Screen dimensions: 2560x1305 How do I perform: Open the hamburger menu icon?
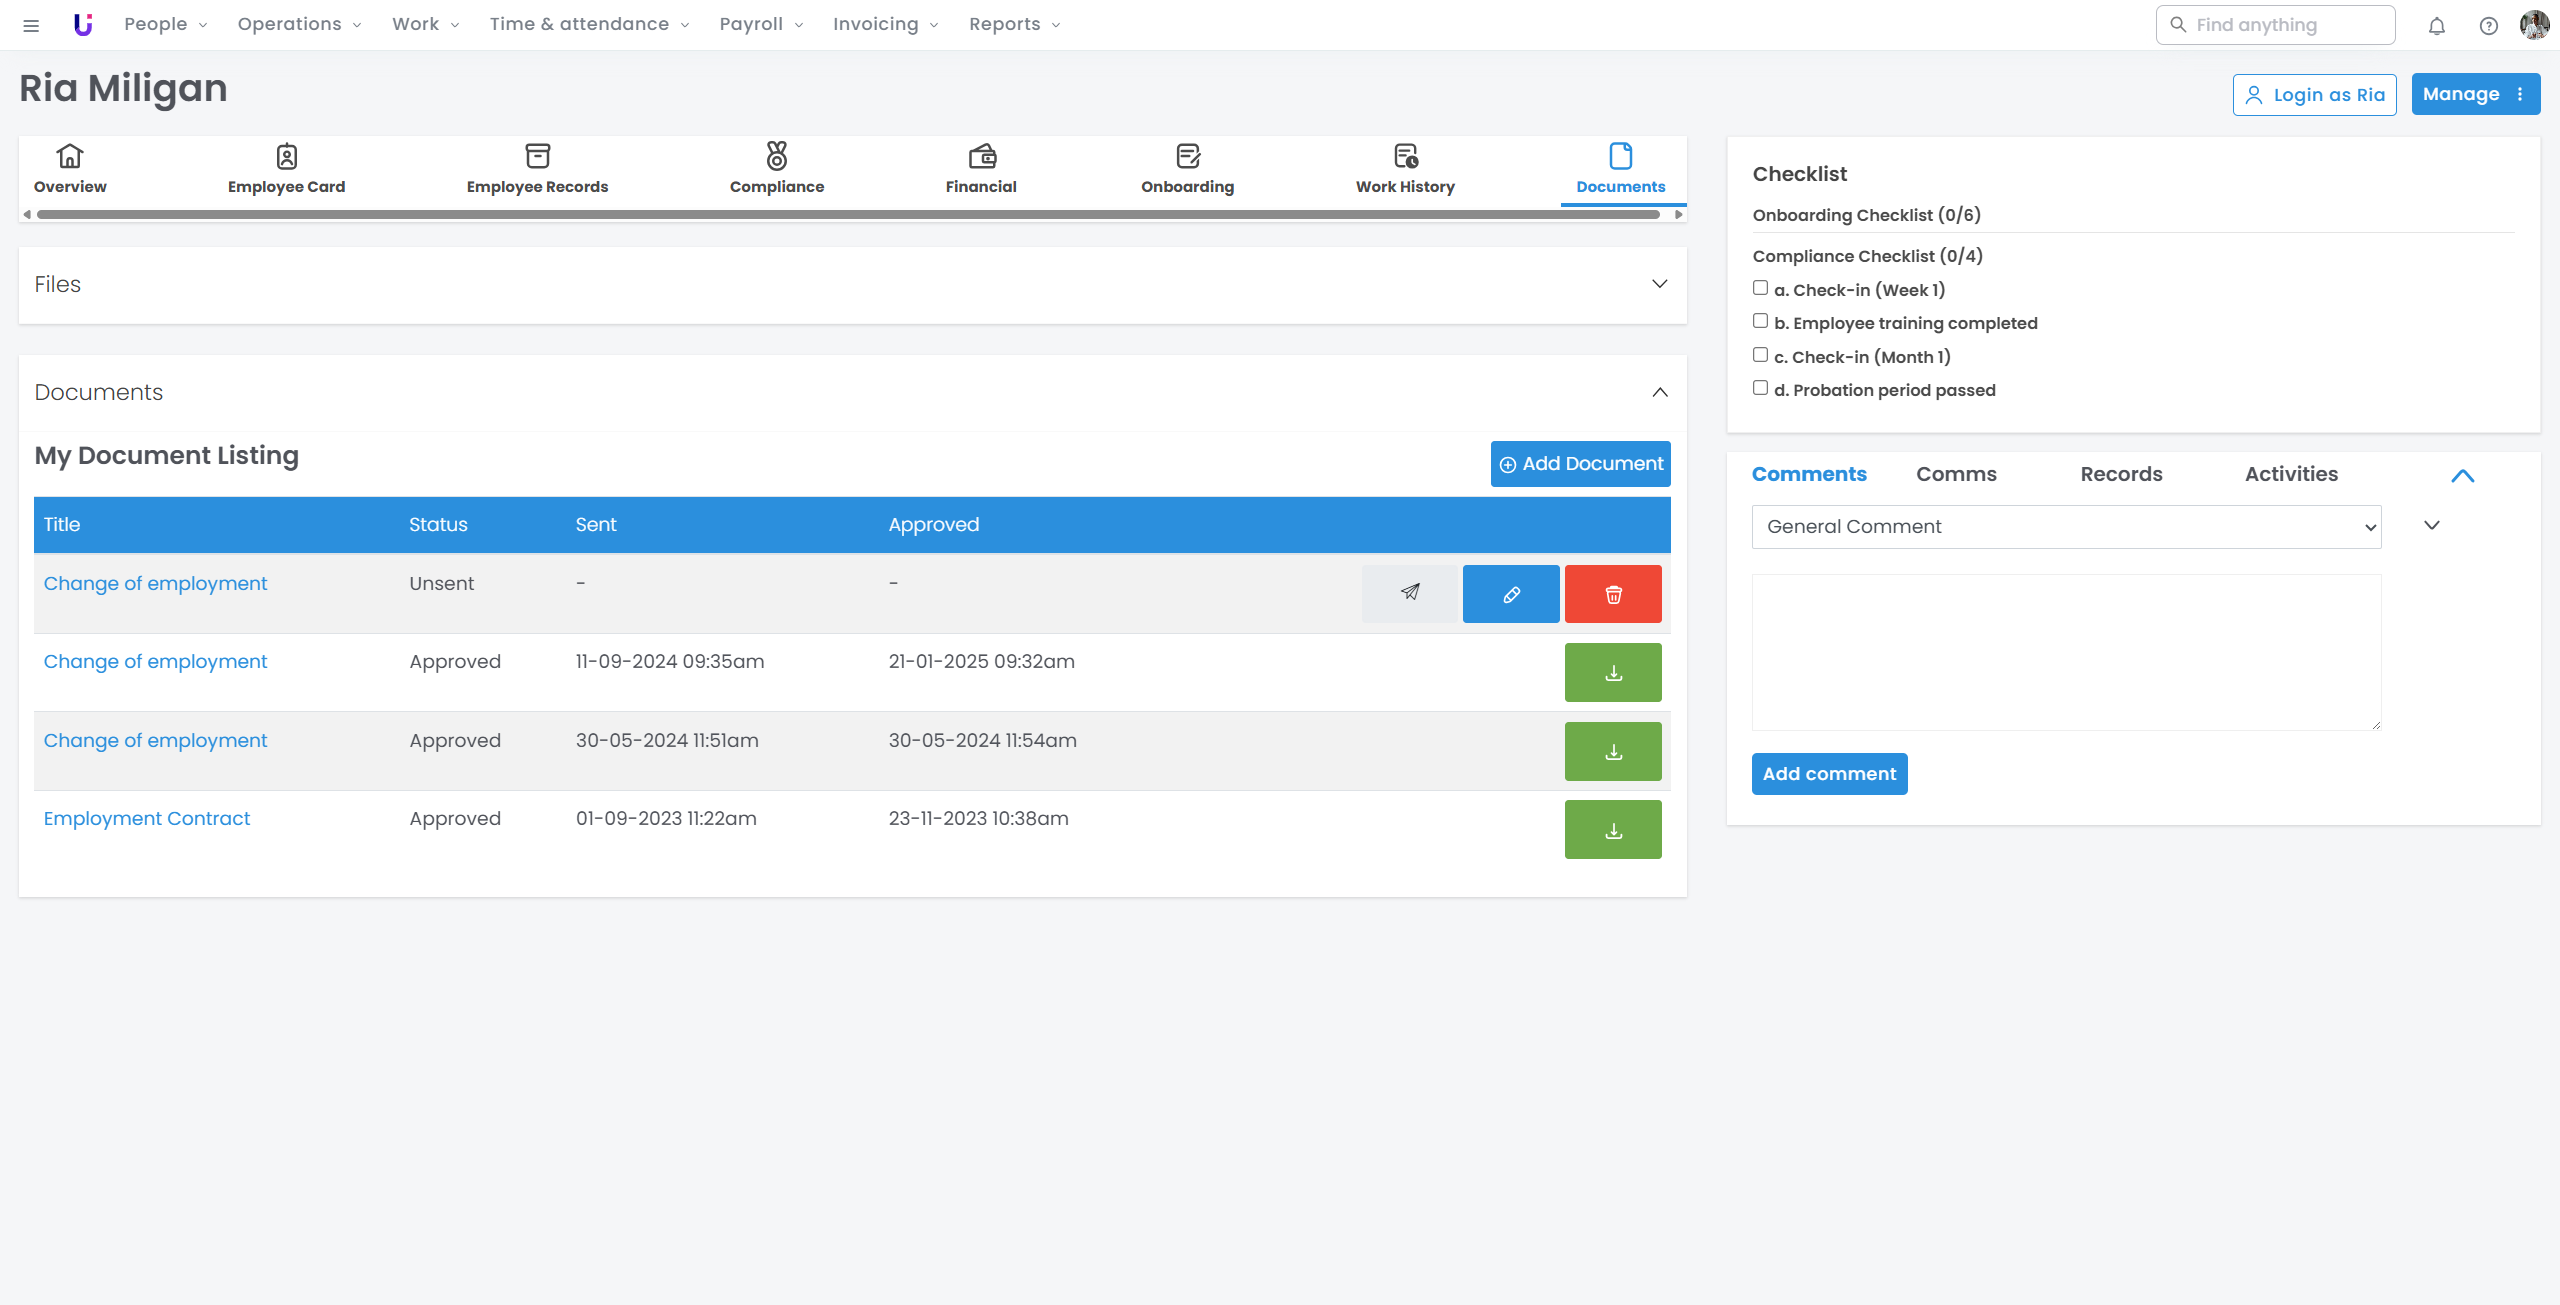(x=31, y=25)
